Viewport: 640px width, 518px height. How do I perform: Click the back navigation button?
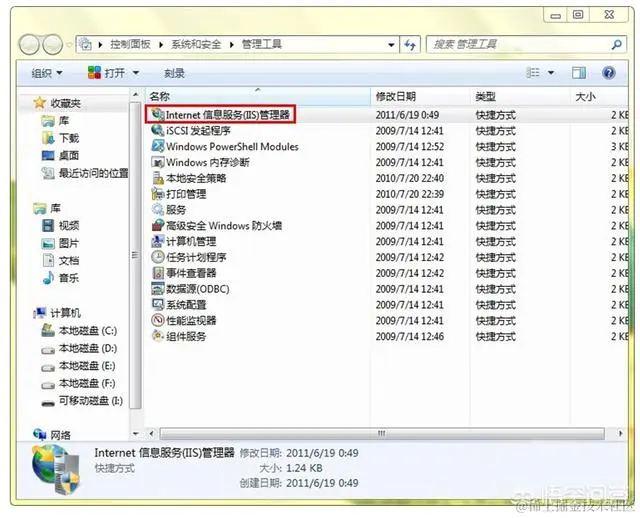pyautogui.click(x=30, y=44)
